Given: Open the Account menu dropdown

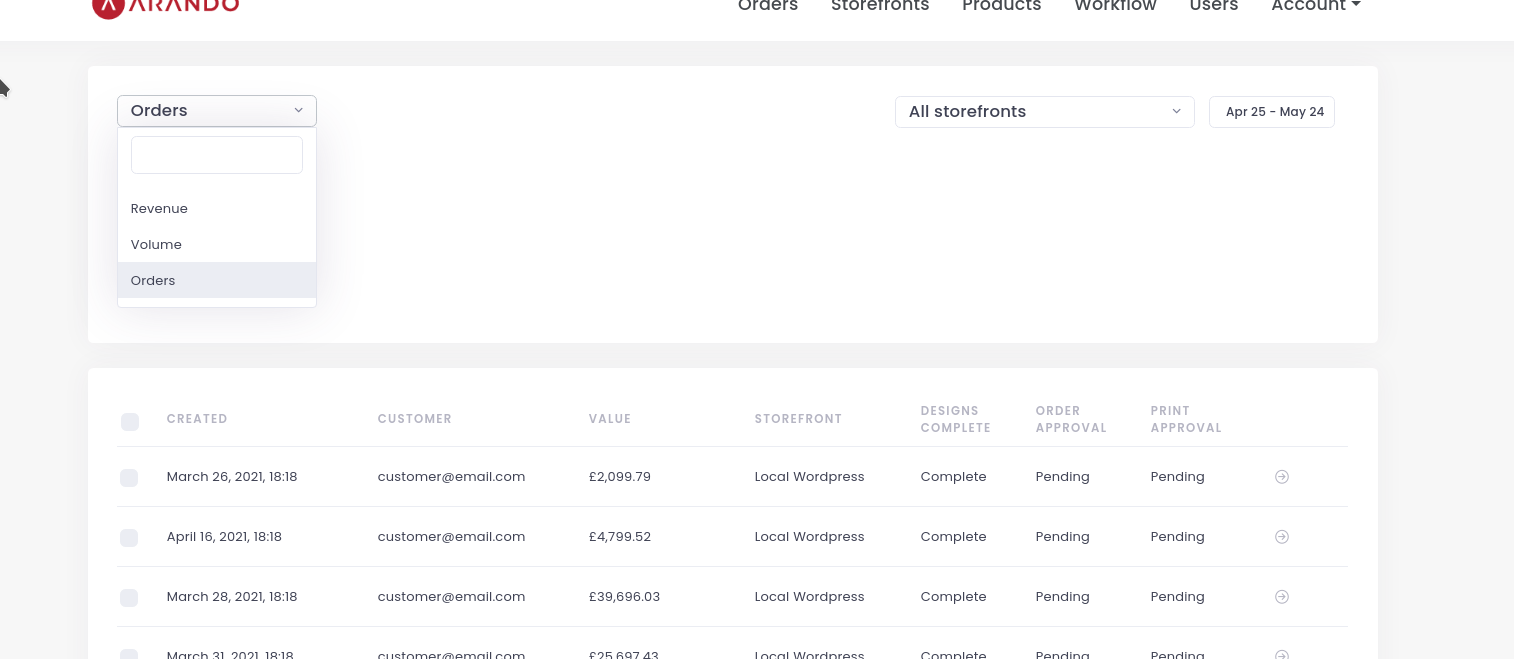Looking at the screenshot, I should [x=1315, y=6].
